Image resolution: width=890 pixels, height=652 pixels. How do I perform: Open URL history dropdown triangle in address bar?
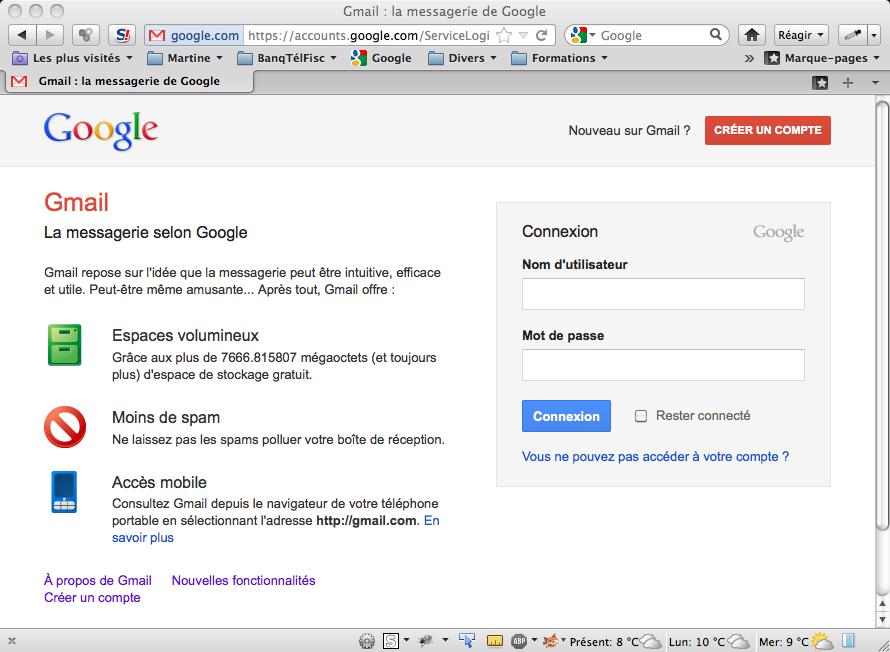[523, 36]
